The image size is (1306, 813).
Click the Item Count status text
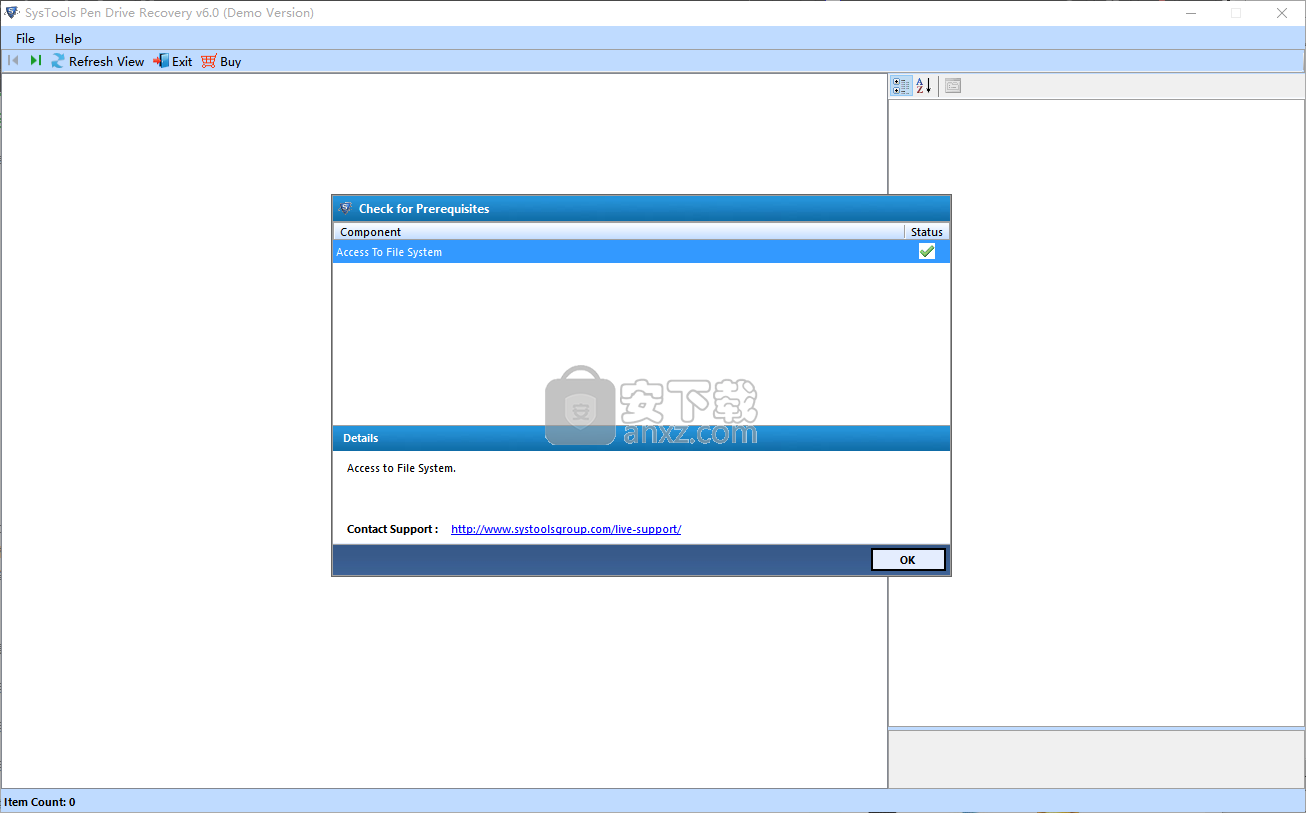[40, 802]
